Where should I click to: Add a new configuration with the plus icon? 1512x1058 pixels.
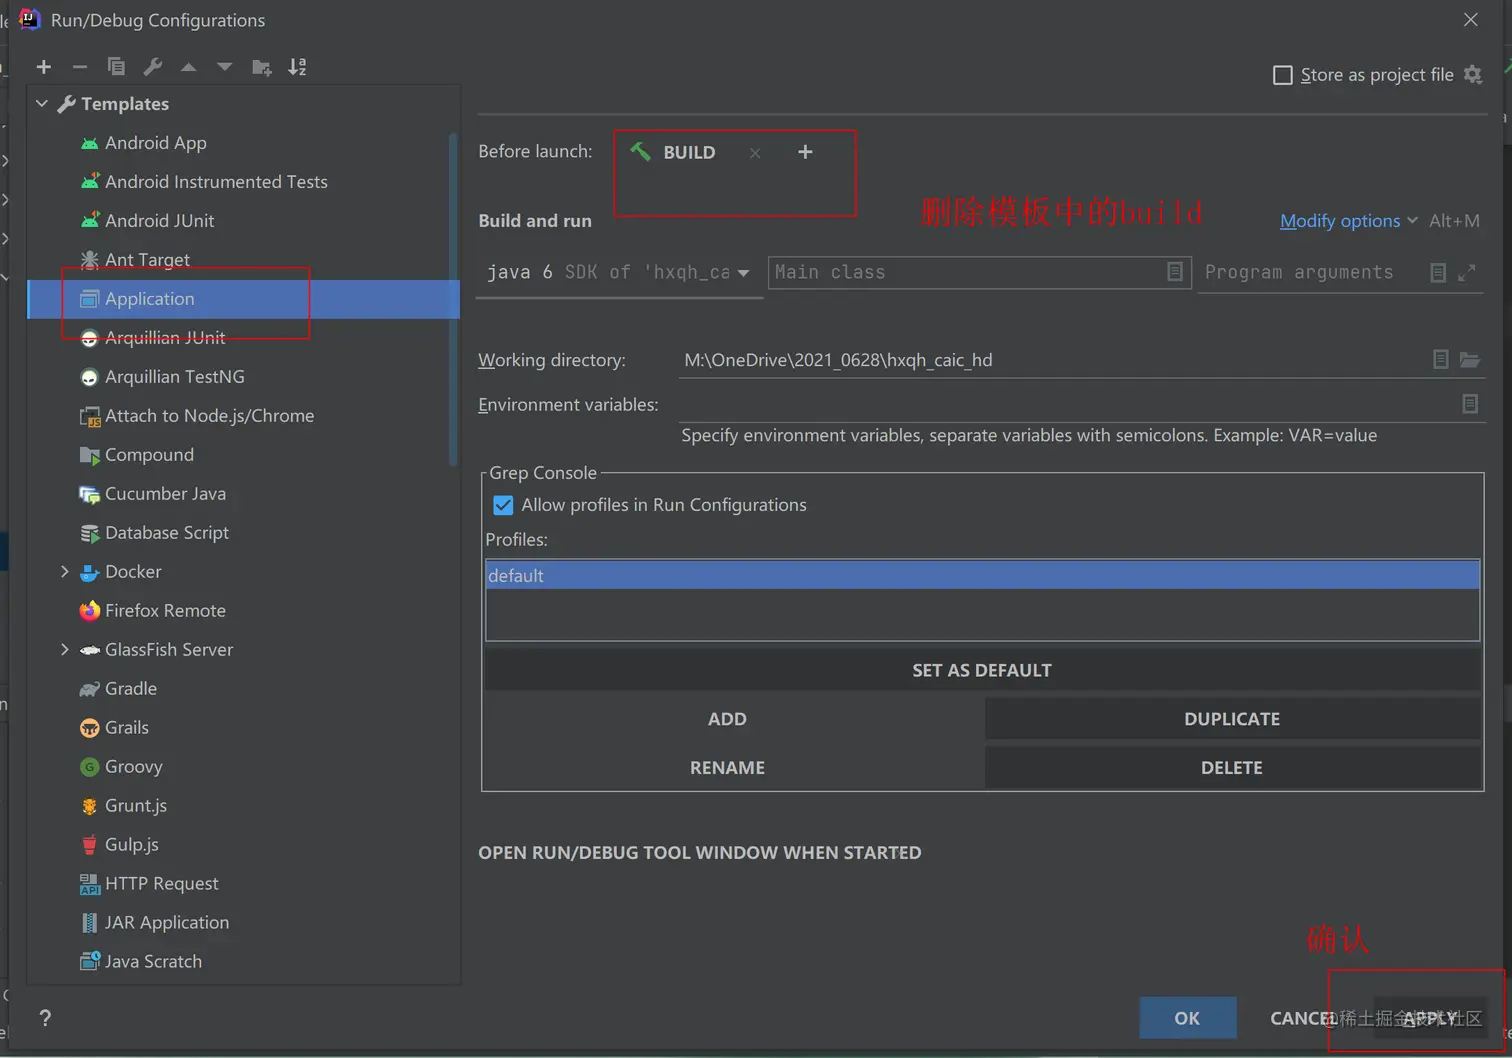coord(43,67)
